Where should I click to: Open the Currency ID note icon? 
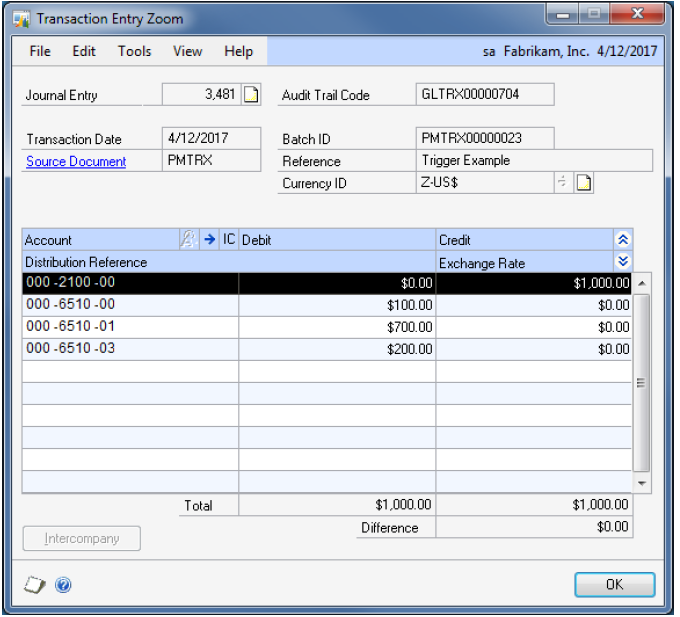coord(583,183)
